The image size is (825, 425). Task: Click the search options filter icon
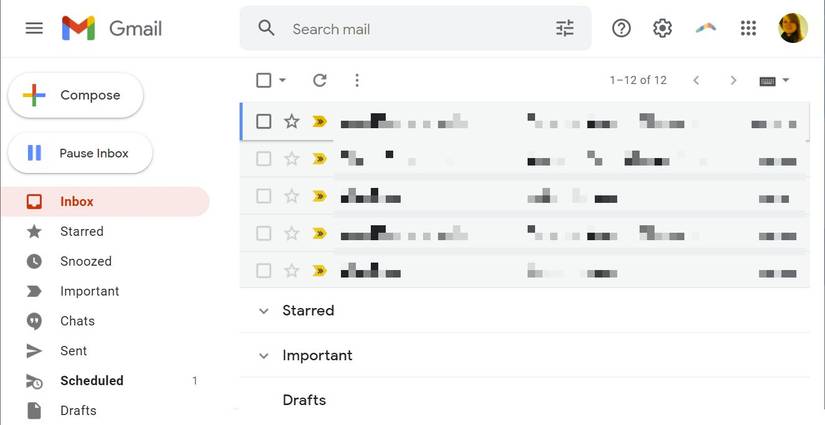point(565,28)
